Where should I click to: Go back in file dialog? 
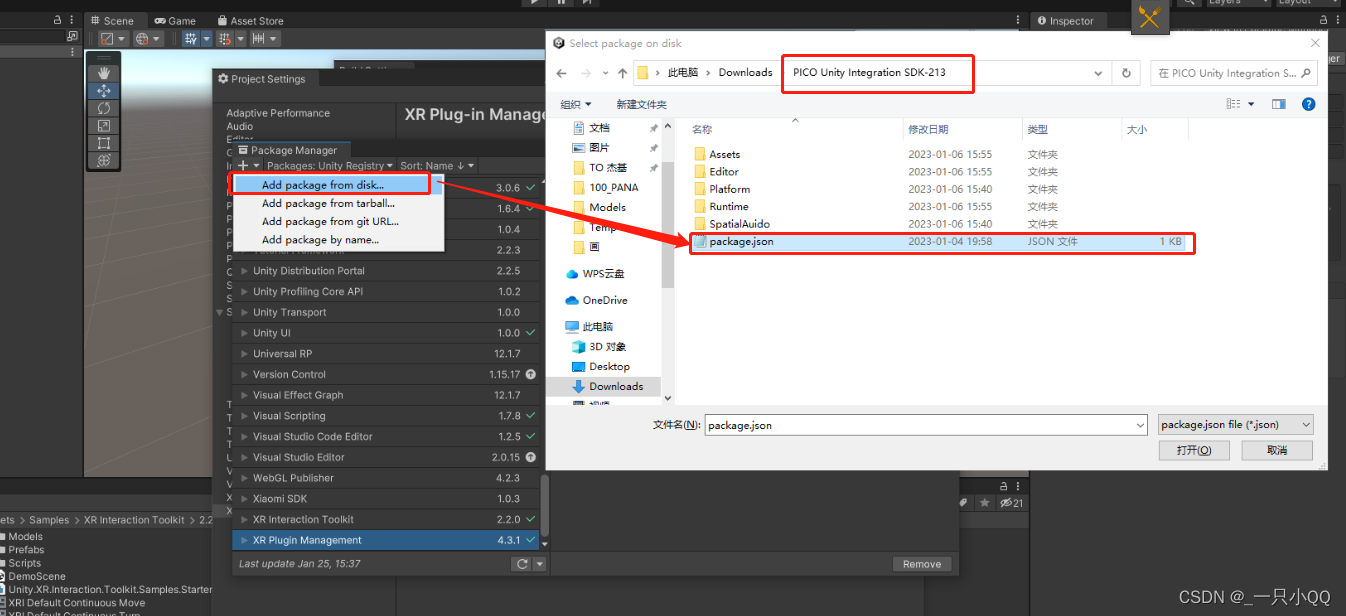coord(562,73)
